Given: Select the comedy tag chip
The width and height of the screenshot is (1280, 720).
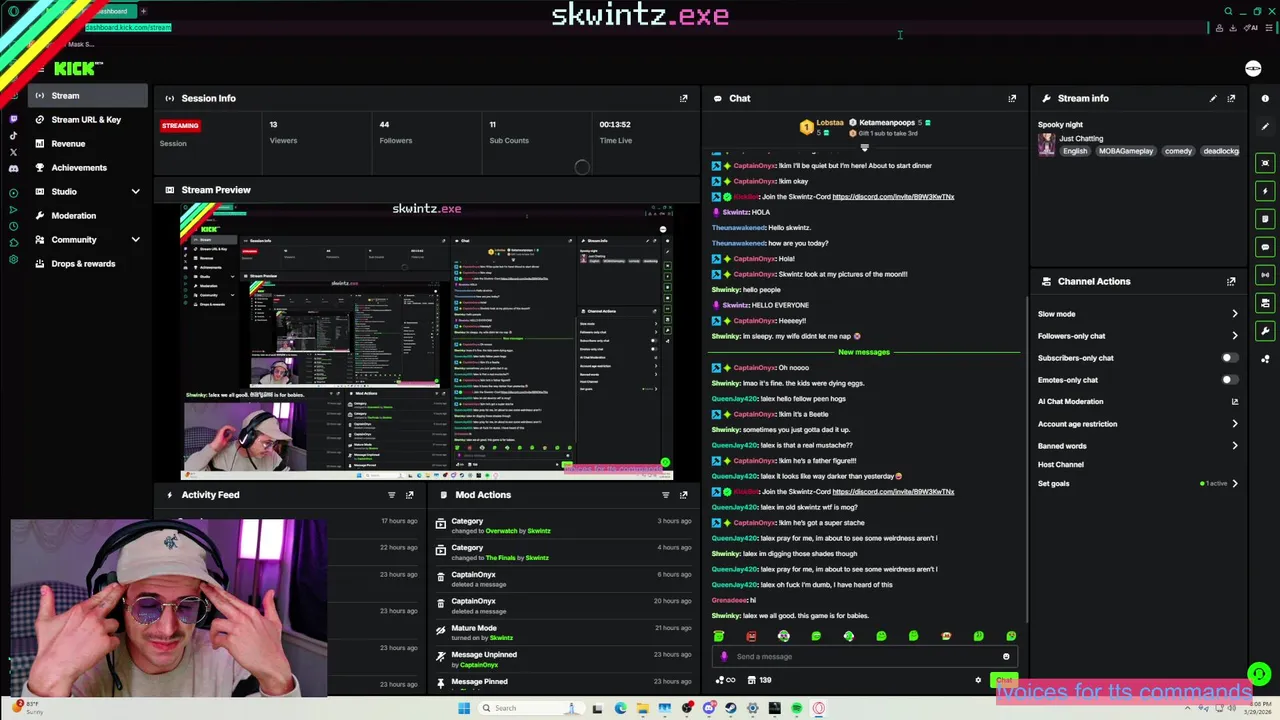Looking at the screenshot, I should [1178, 151].
